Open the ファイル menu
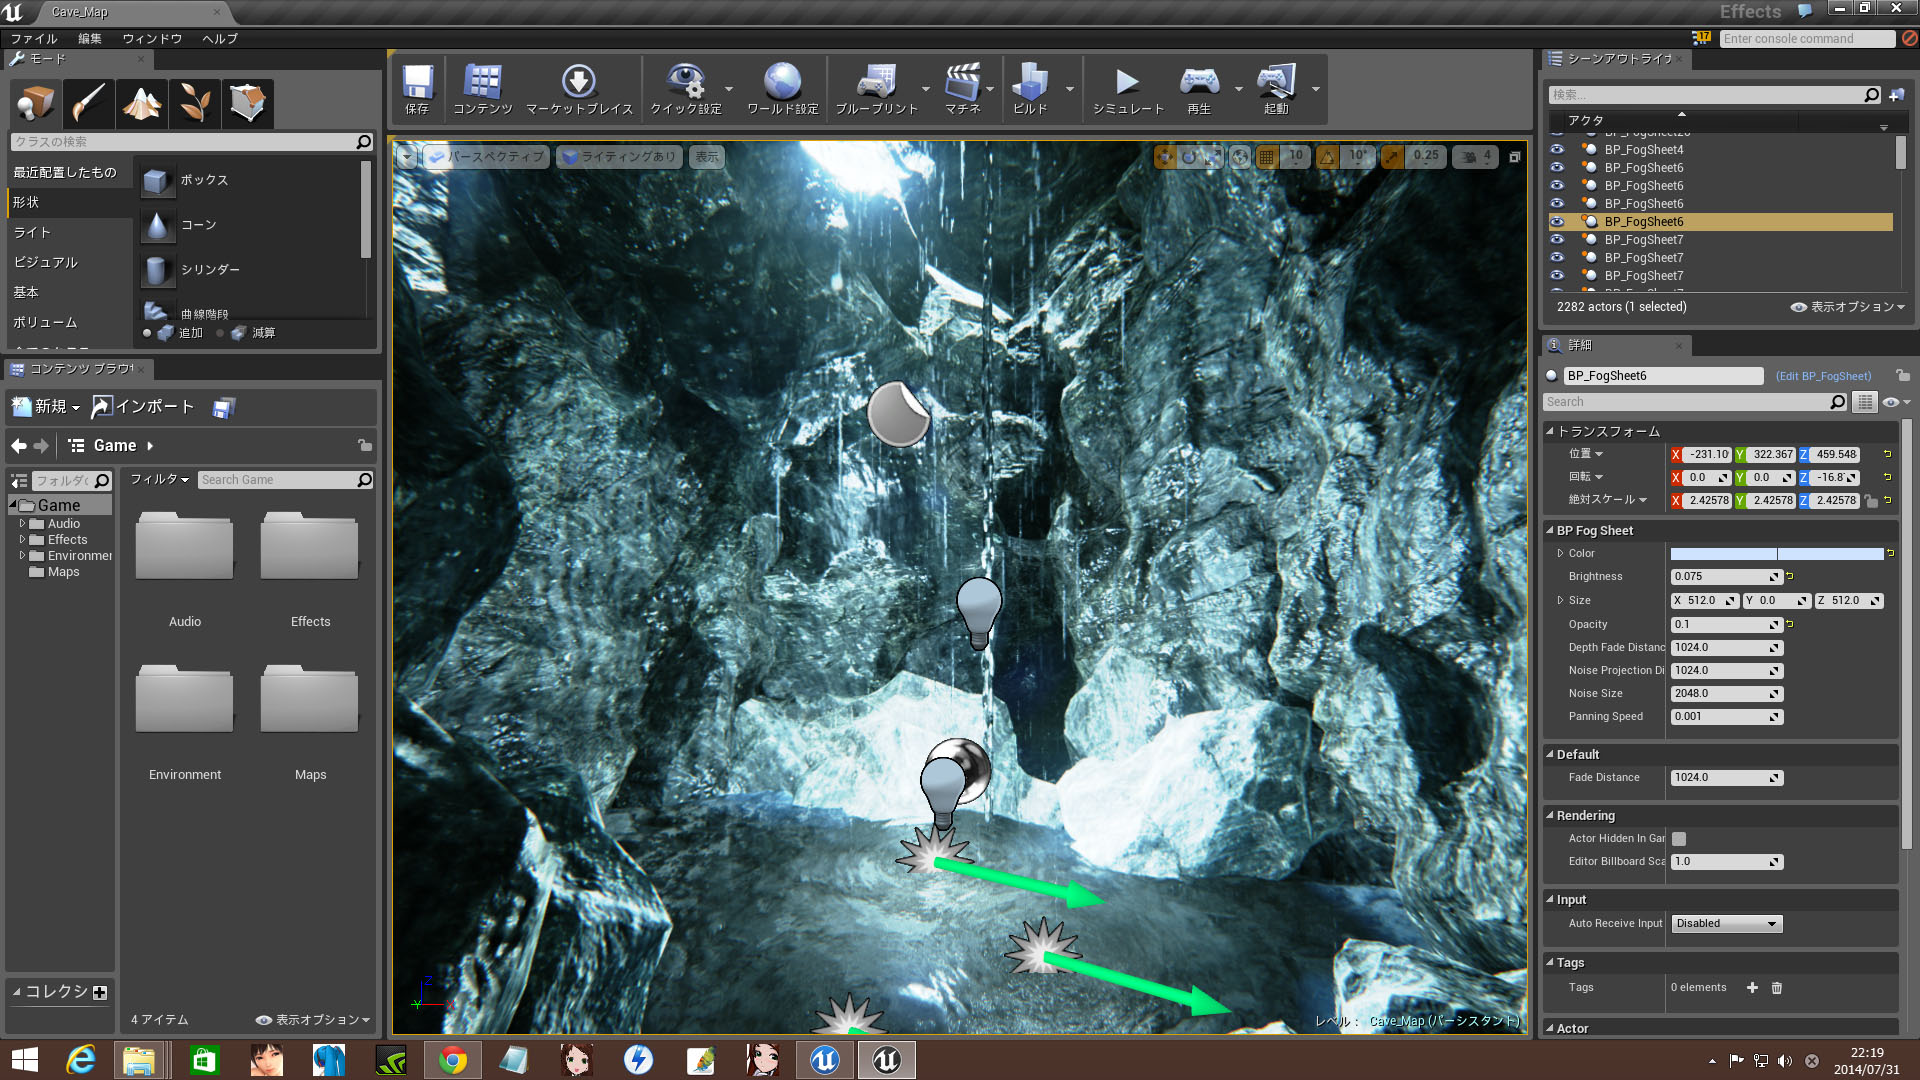 point(34,38)
